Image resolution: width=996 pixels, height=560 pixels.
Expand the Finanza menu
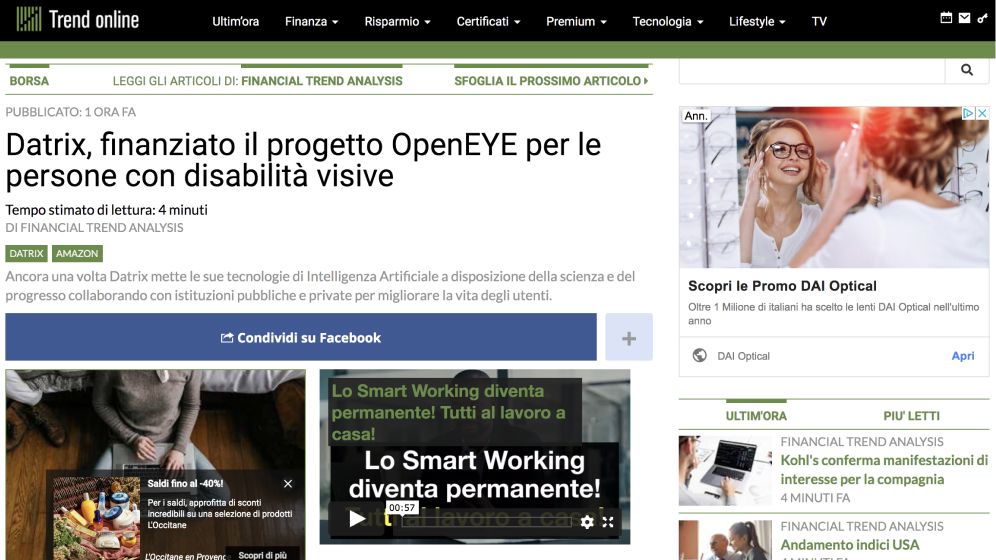[311, 22]
